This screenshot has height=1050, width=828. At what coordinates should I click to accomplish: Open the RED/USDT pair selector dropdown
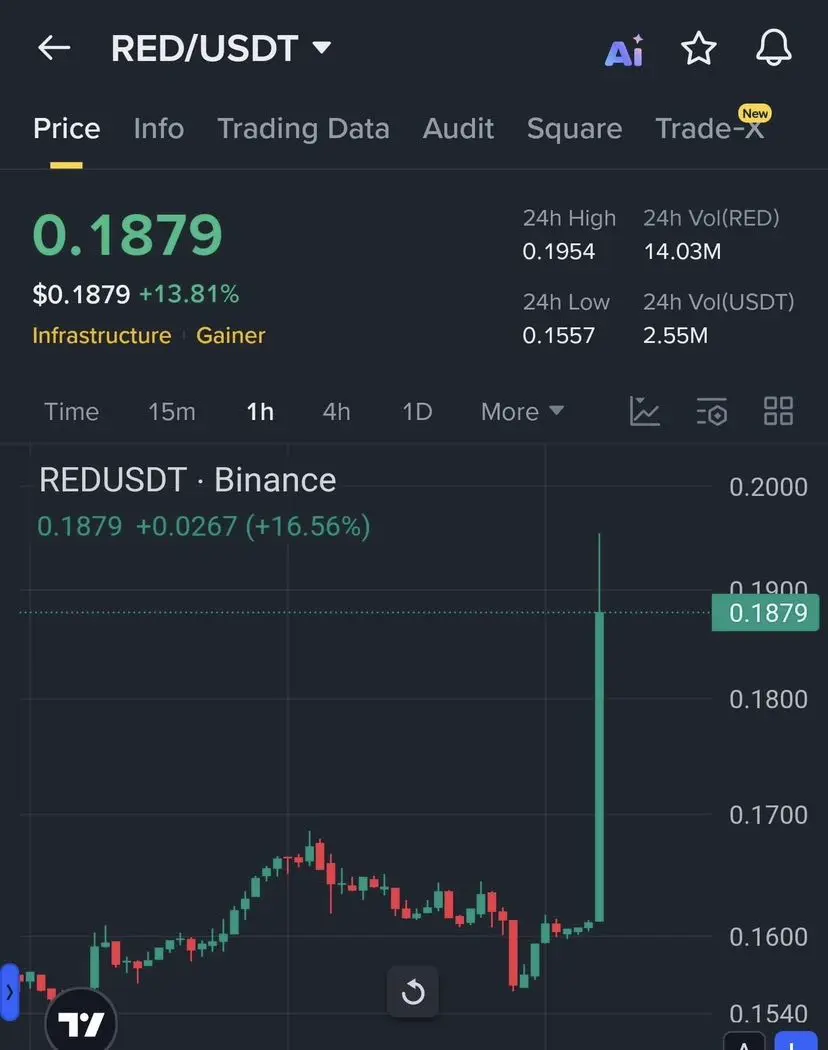(x=221, y=48)
